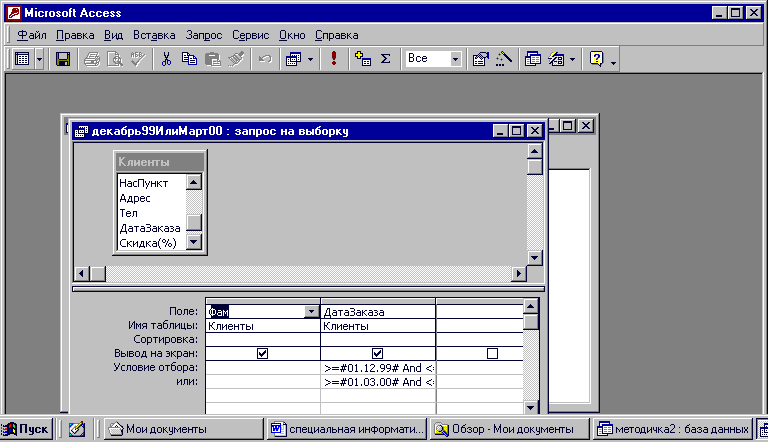Click Клиенты field list scroll up arrow
The height and width of the screenshot is (442, 768).
click(x=194, y=182)
